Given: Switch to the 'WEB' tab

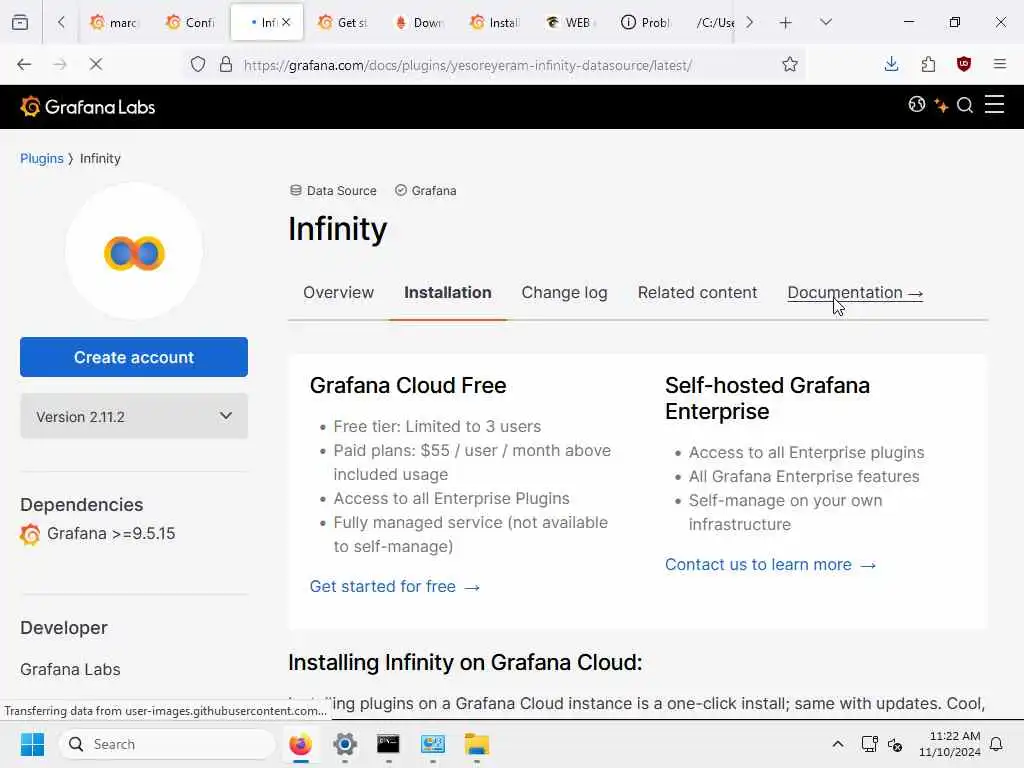Looking at the screenshot, I should pyautogui.click(x=569, y=23).
